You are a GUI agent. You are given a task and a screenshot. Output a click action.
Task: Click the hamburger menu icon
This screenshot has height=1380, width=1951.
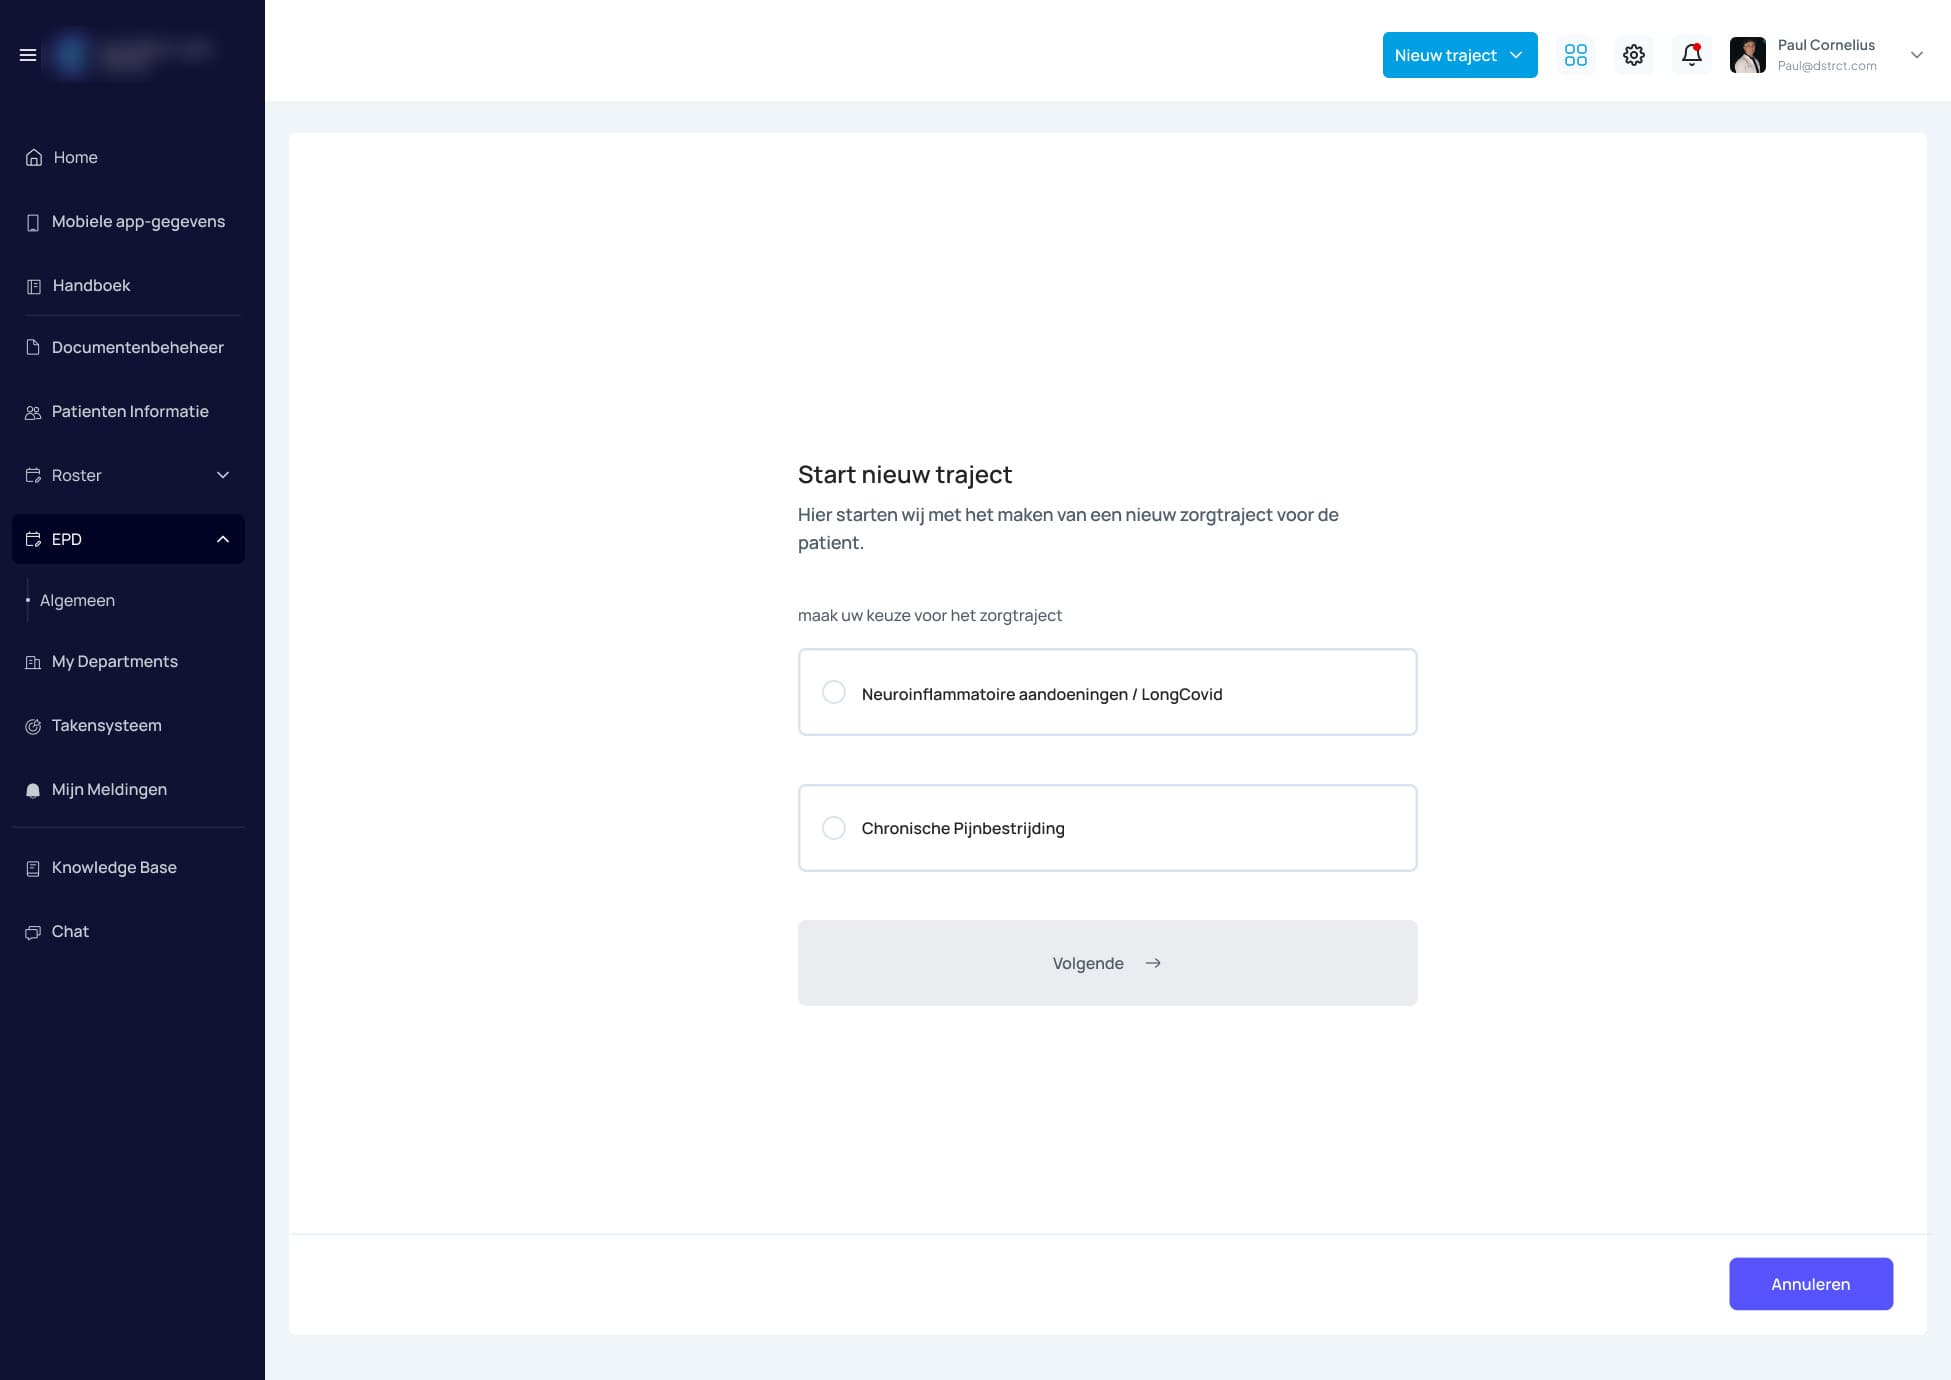click(x=28, y=55)
